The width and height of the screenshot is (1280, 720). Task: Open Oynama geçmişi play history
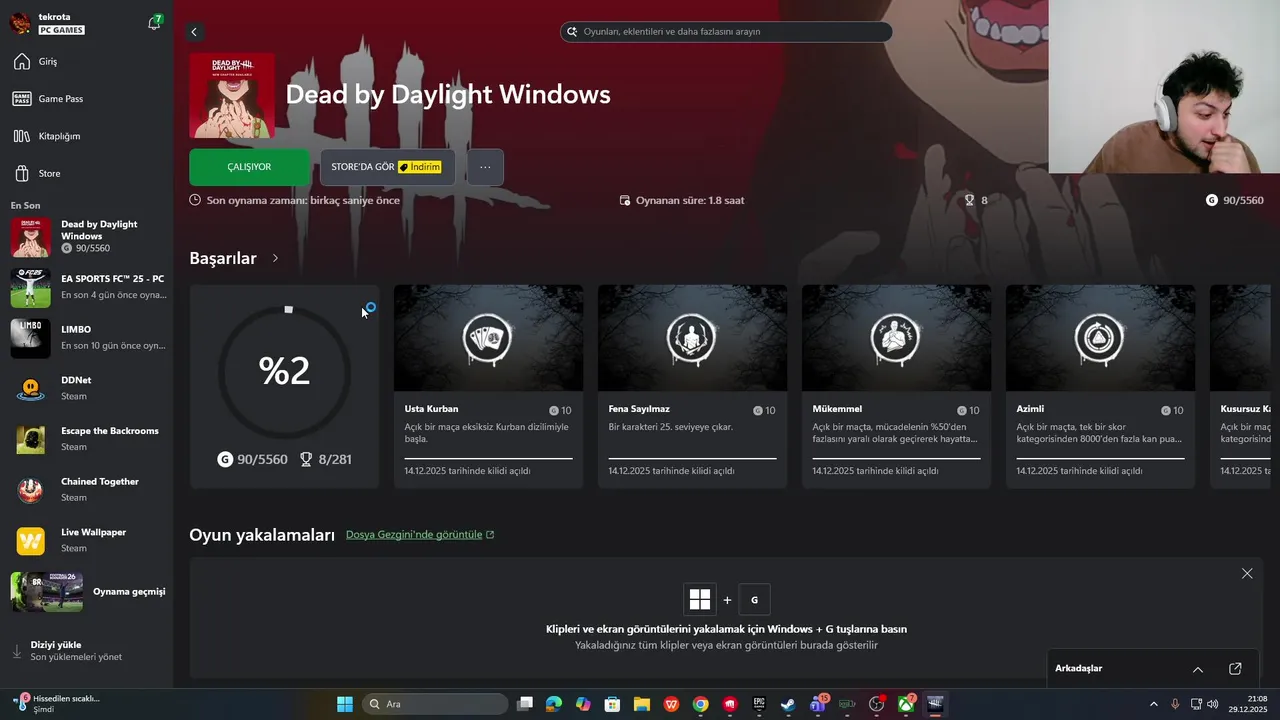coord(87,591)
